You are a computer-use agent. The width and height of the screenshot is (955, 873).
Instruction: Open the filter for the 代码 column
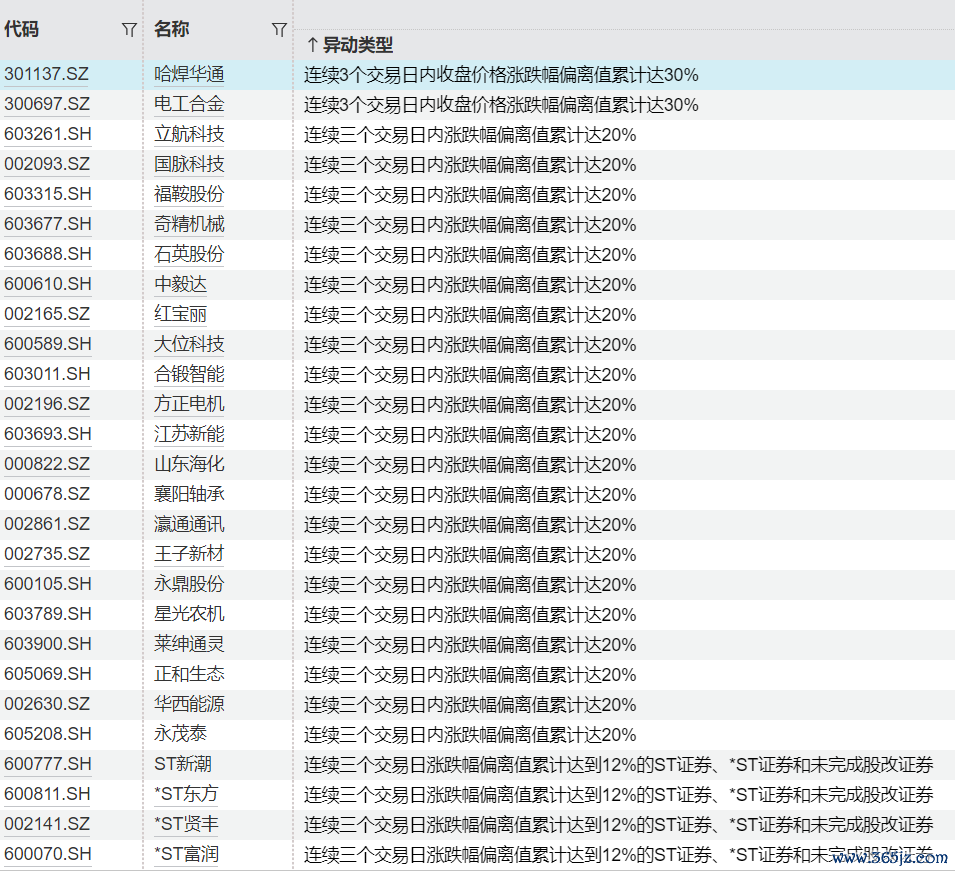pyautogui.click(x=129, y=30)
